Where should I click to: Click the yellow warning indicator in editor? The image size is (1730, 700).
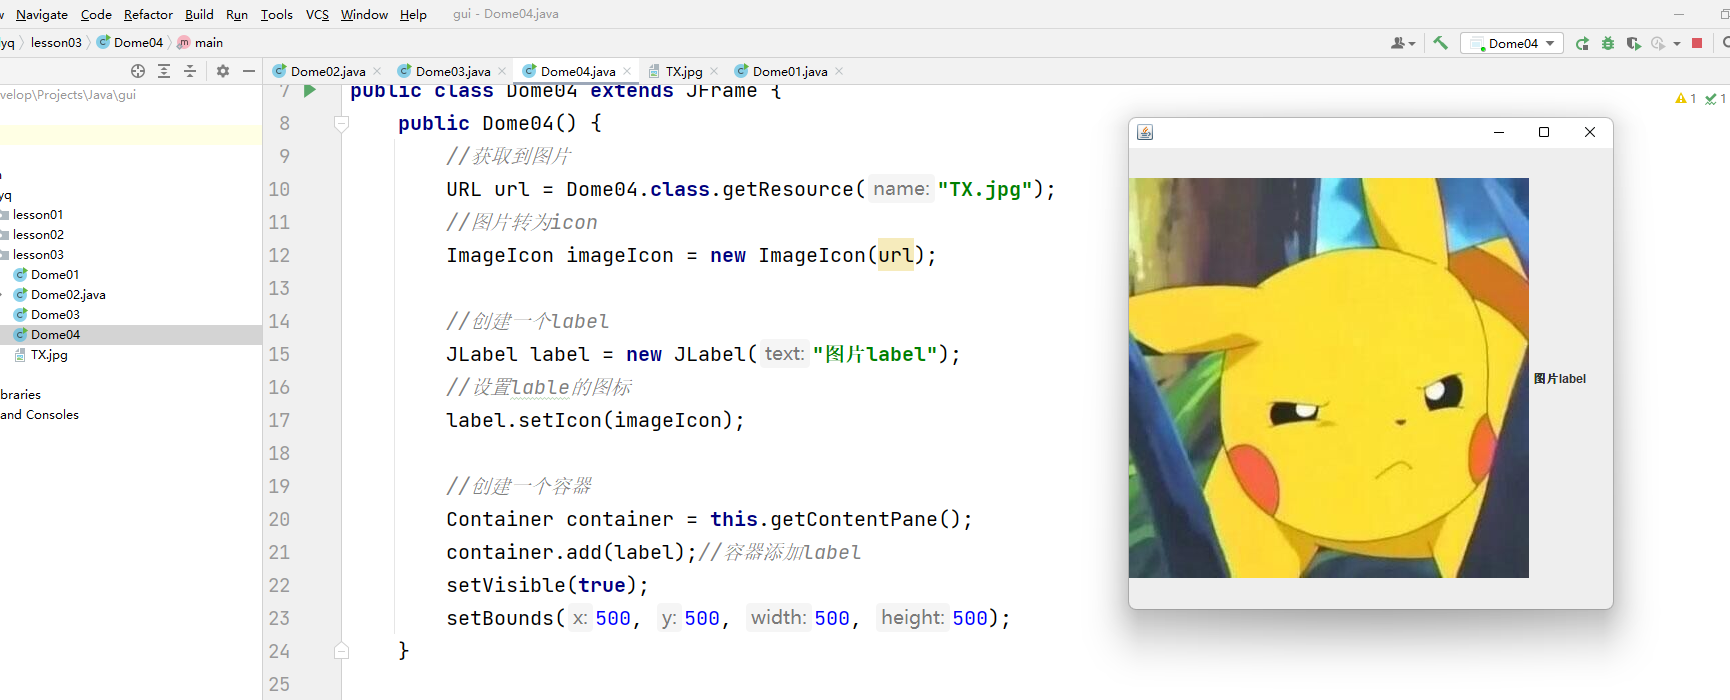[1685, 98]
